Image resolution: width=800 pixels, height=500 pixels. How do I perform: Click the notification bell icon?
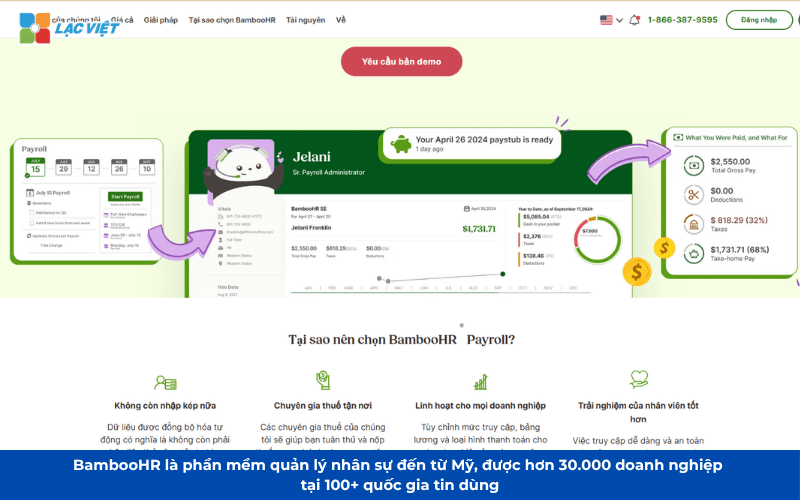coord(634,20)
